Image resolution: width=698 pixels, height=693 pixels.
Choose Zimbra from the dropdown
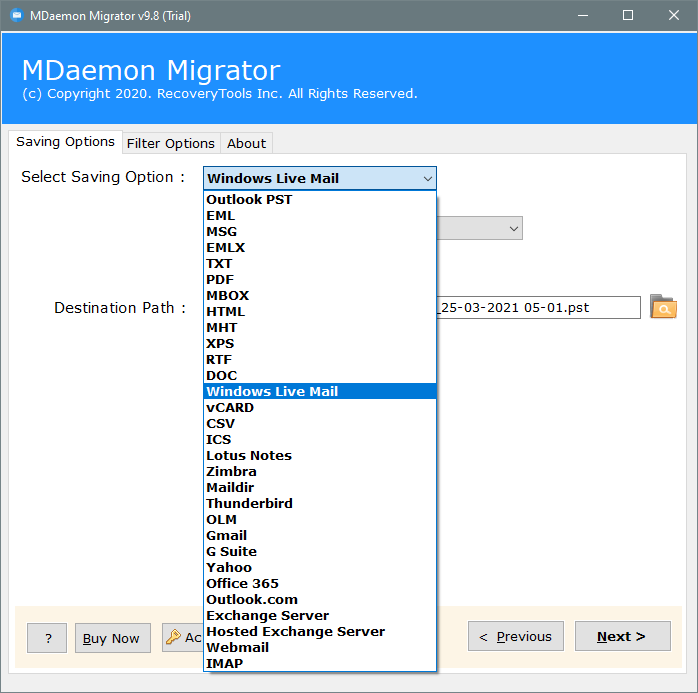320,471
